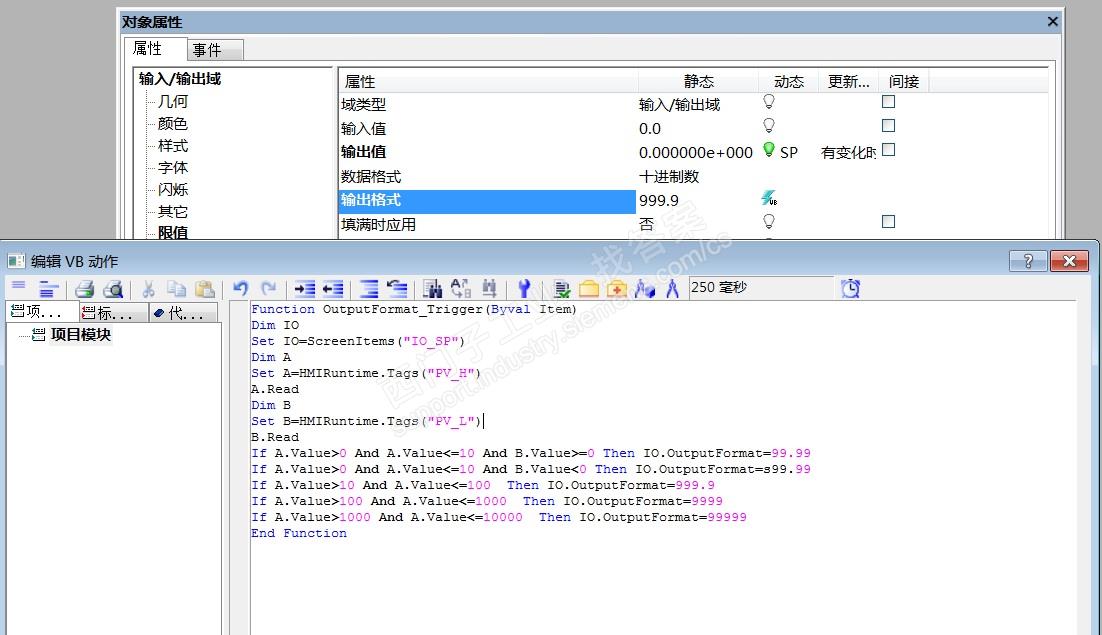1102x635 pixels.
Task: Open the 标... tab in VB editor
Action: (x=113, y=313)
